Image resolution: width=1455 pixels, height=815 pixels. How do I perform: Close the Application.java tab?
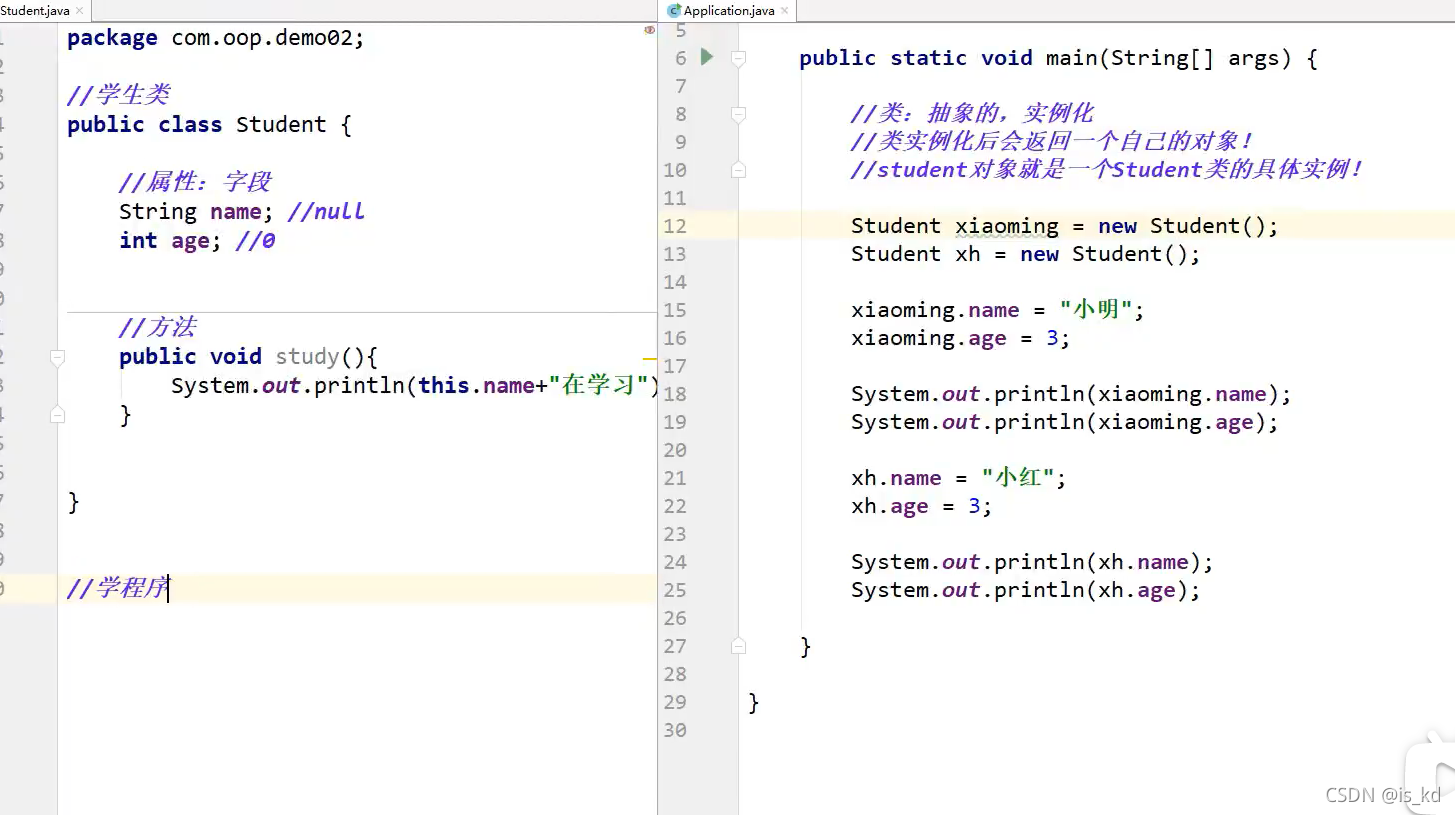click(x=784, y=11)
